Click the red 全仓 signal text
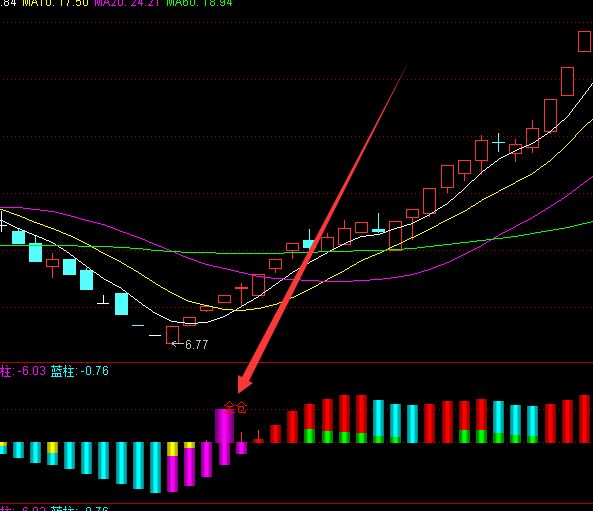Screen dimensions: 593x511 coord(235,408)
